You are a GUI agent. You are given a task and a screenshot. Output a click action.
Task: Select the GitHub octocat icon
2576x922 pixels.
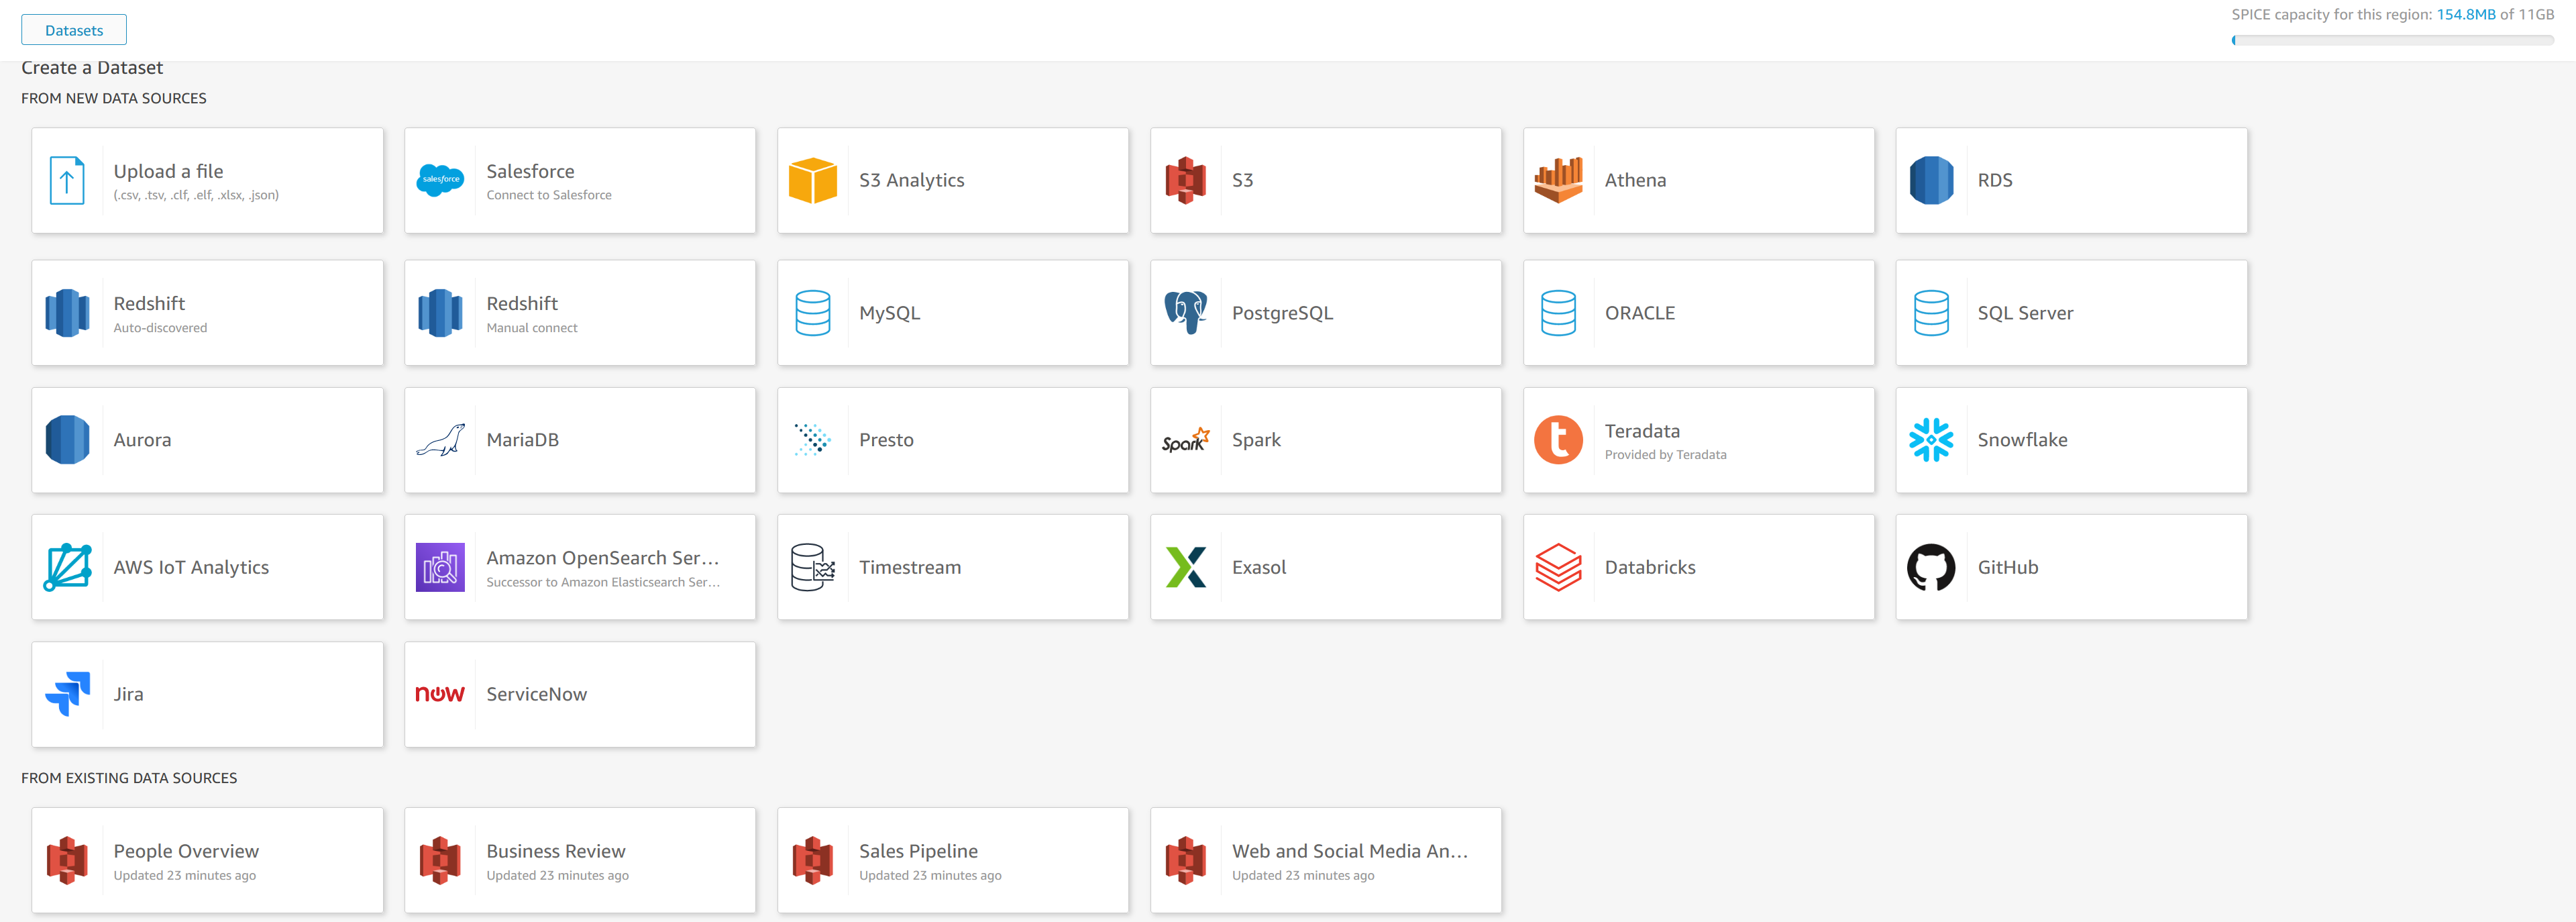[x=1931, y=567]
